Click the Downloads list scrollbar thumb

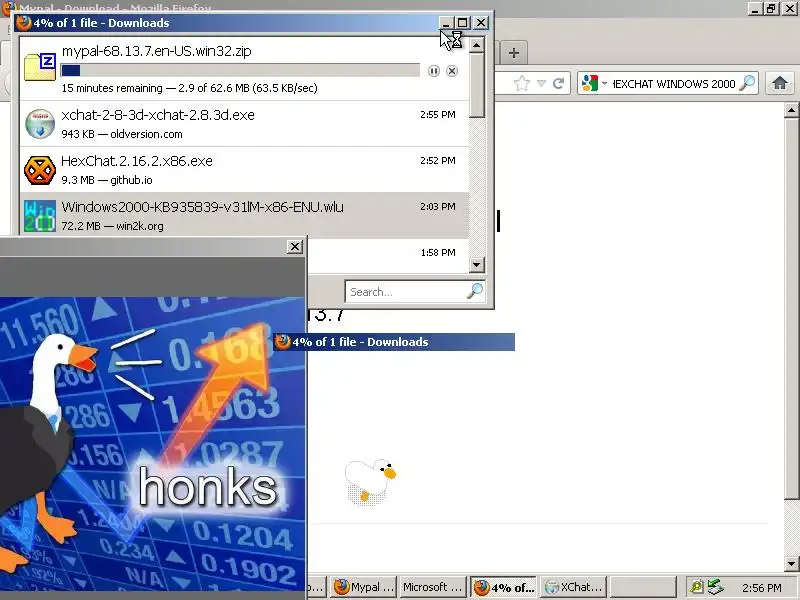pyautogui.click(x=477, y=86)
